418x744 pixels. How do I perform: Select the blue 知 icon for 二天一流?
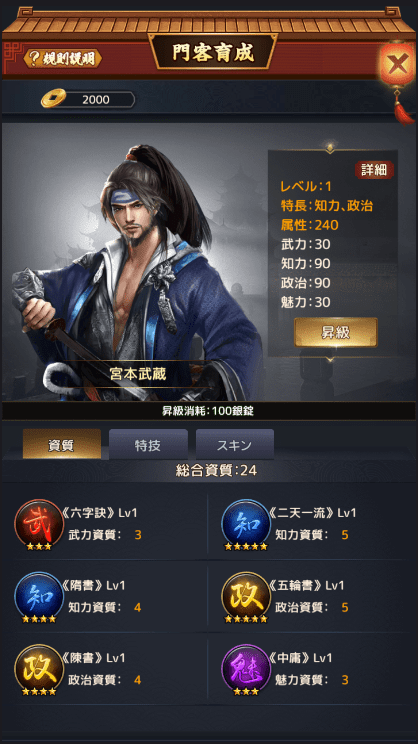point(246,523)
